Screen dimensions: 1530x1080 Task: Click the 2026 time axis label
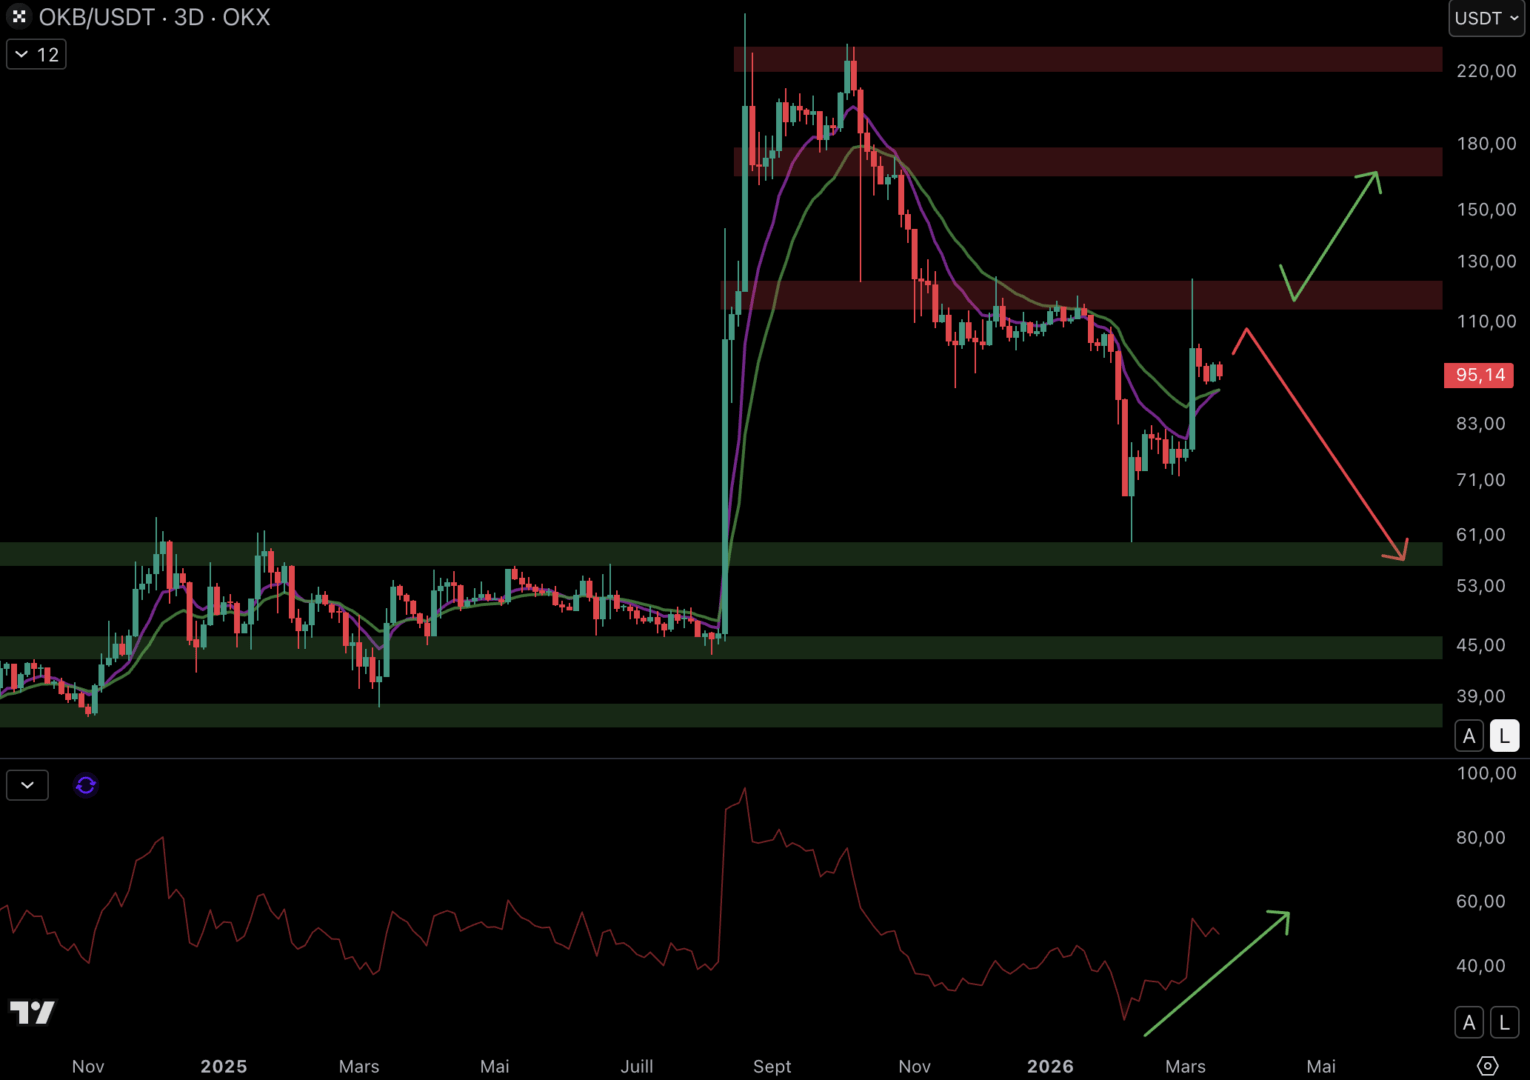(1050, 1066)
